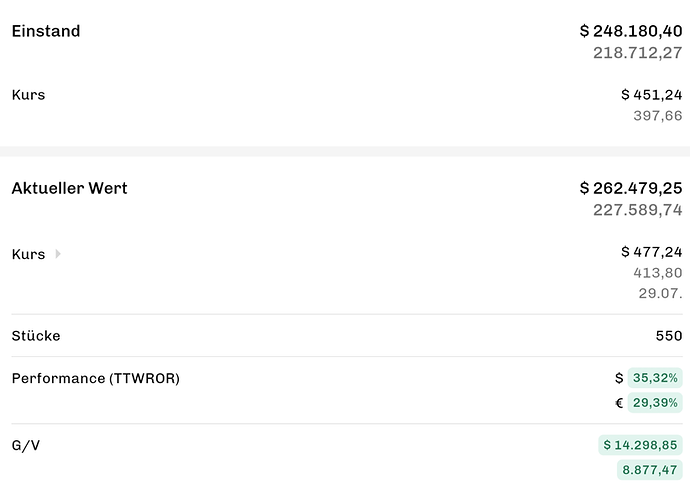This screenshot has height=488, width=690.
Task: Click the G/V euro badge 8.877,47
Action: 650,470
